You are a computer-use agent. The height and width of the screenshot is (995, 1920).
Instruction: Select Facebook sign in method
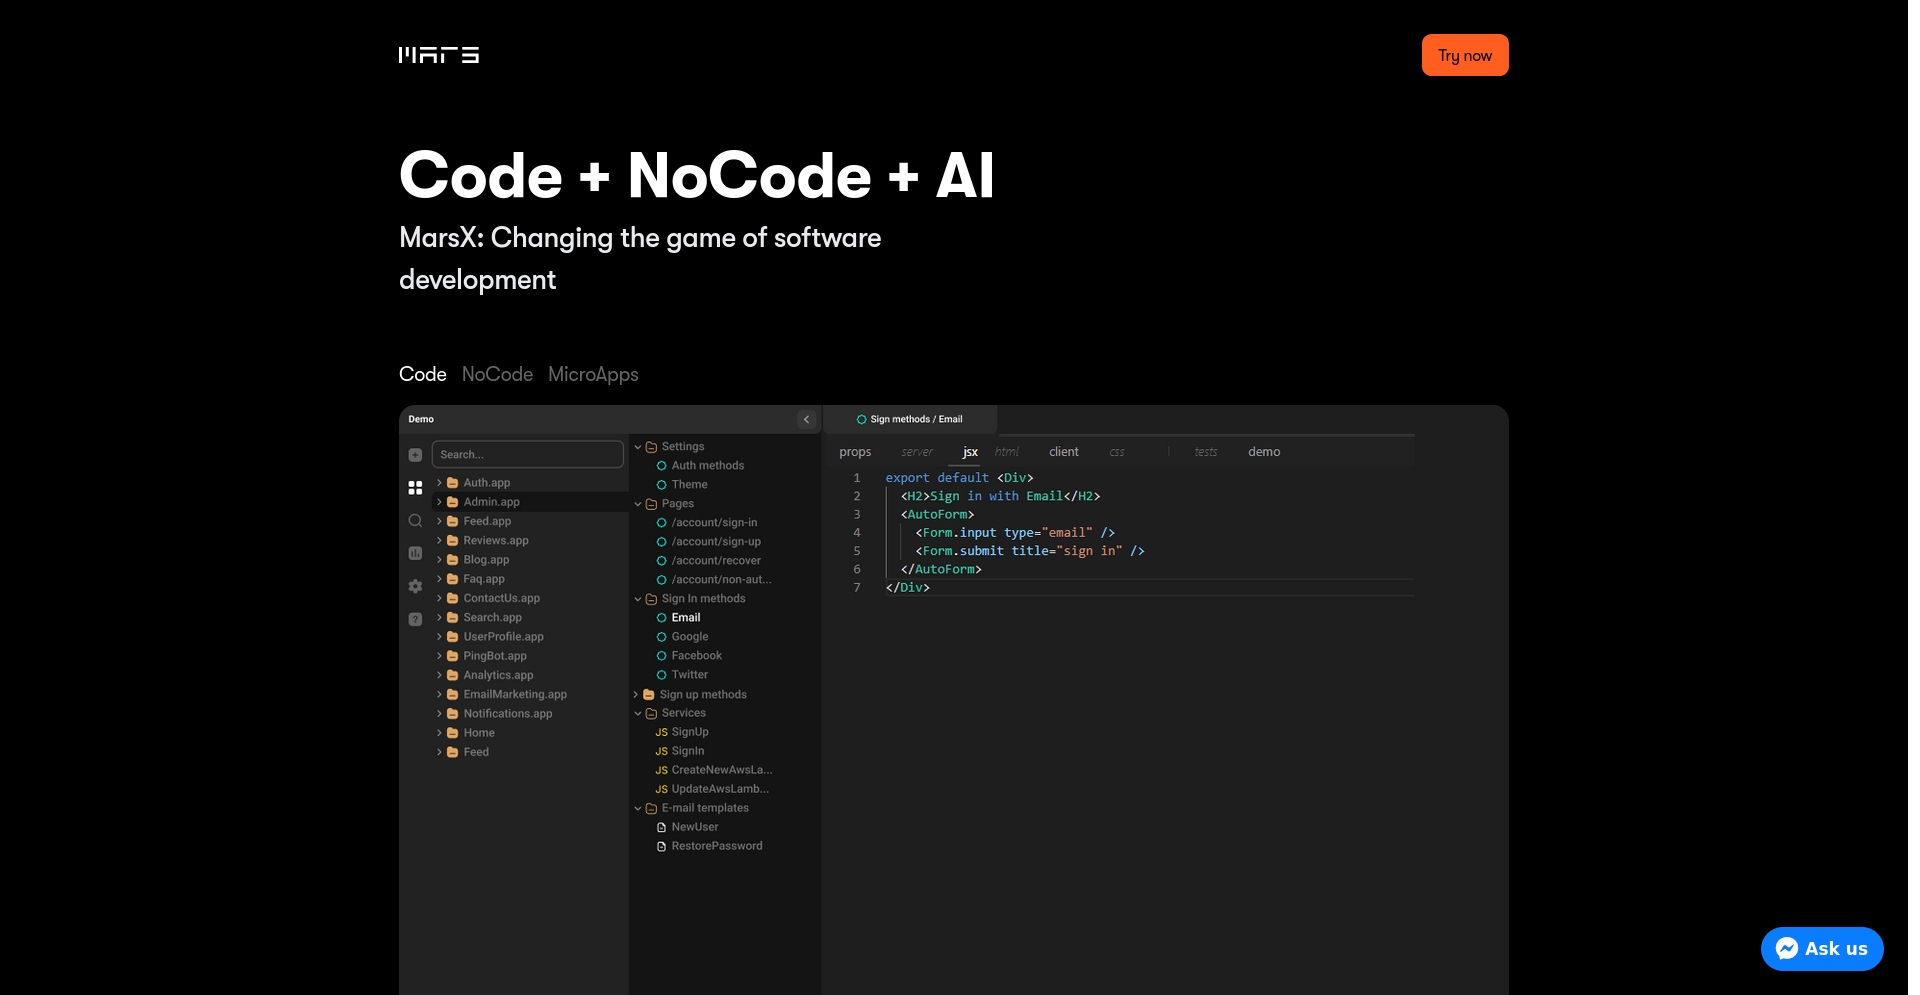tap(696, 656)
